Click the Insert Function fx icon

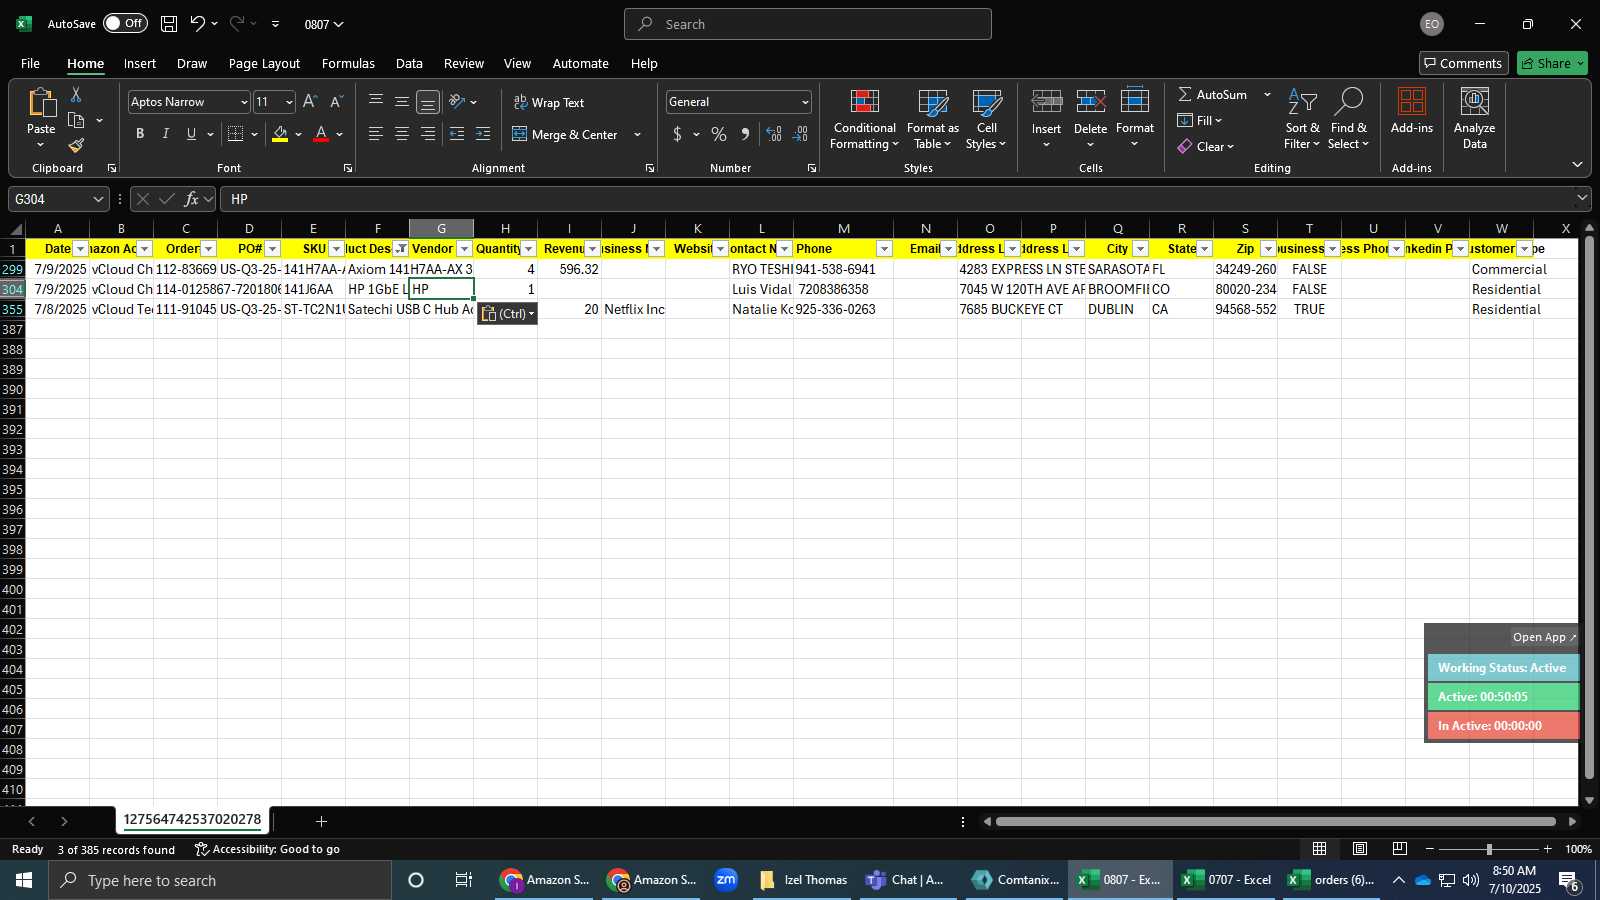pyautogui.click(x=191, y=199)
